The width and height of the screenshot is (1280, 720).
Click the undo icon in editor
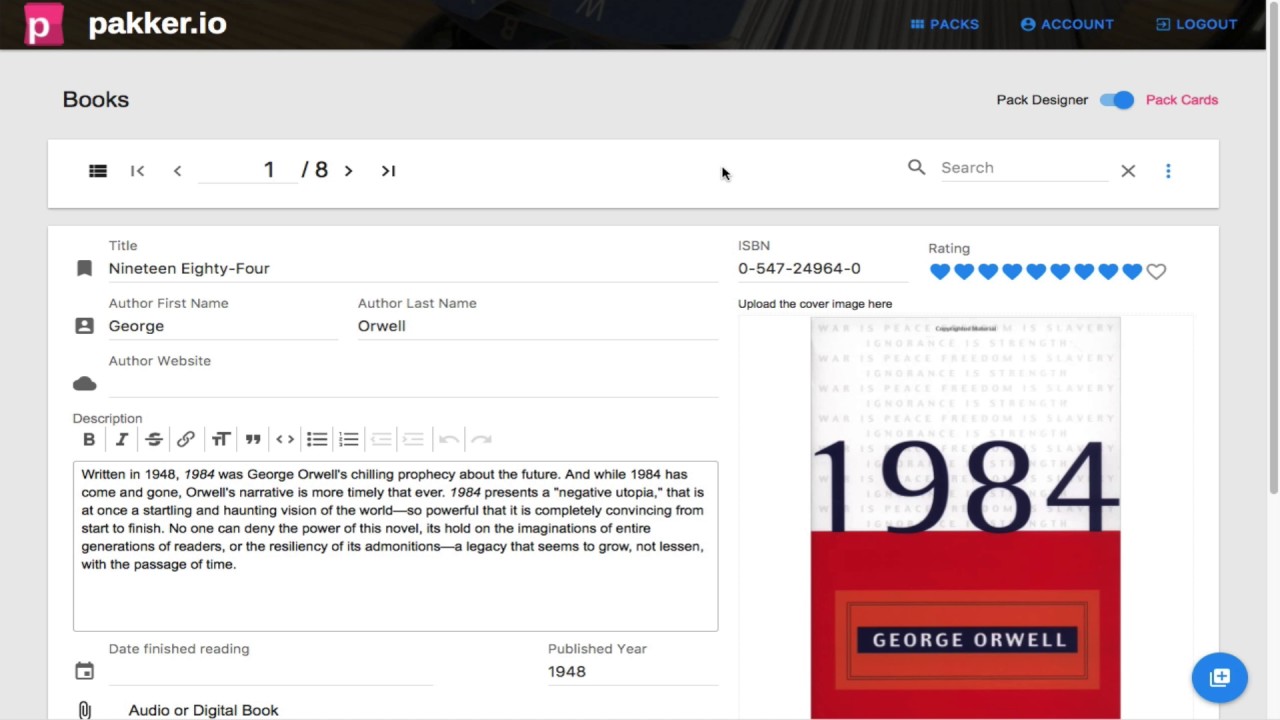pos(448,439)
